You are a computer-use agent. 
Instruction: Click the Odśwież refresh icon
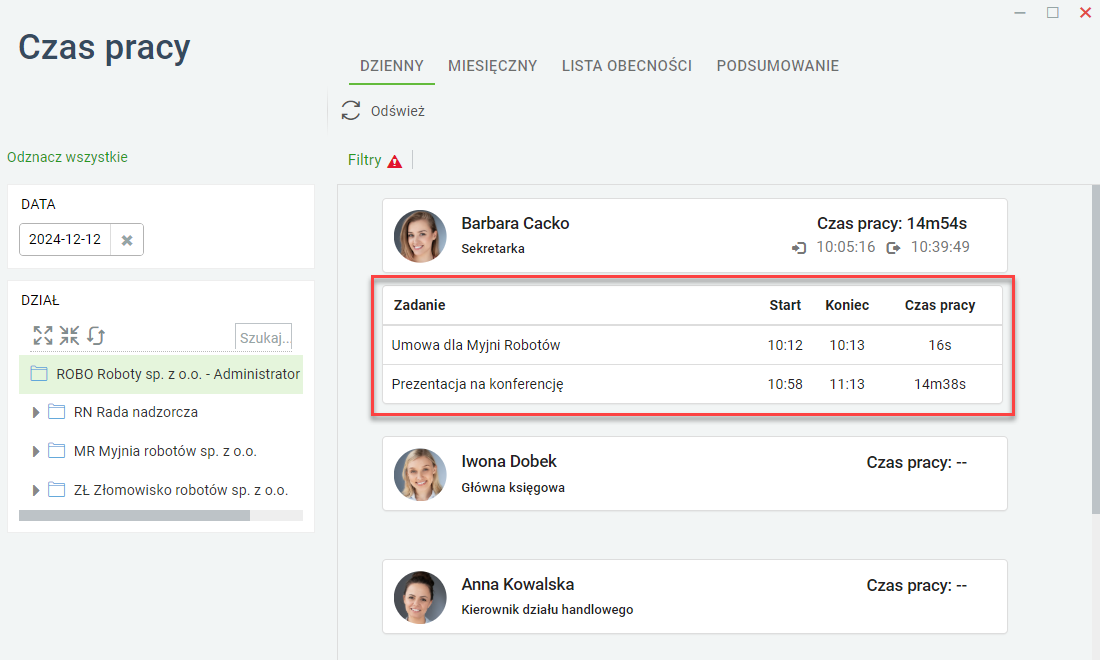[351, 110]
